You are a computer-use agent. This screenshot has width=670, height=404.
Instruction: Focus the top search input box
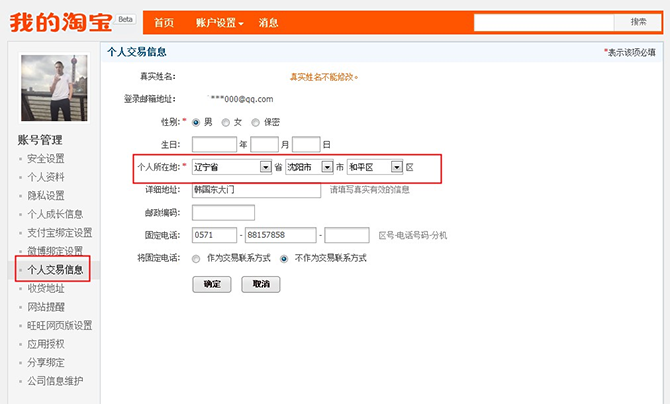coord(544,22)
